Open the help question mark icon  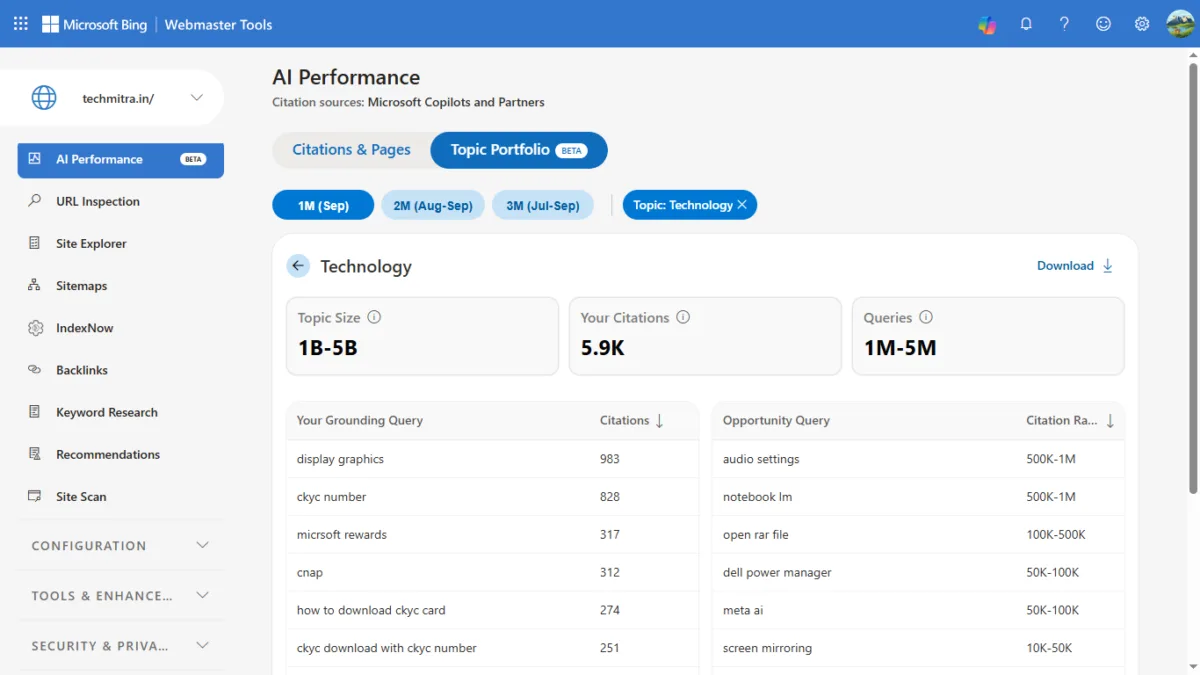[x=1065, y=24]
